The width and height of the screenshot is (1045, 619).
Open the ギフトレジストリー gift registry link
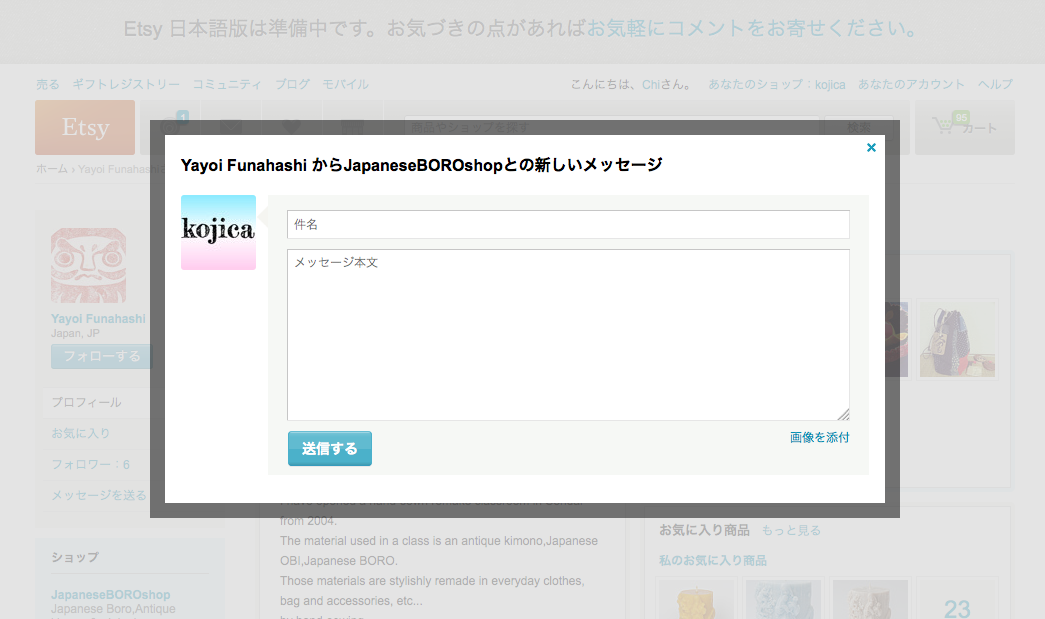pyautogui.click(x=126, y=85)
